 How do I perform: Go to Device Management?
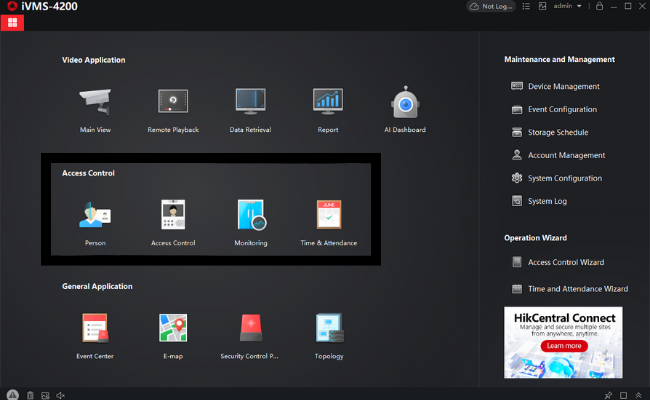(x=555, y=86)
